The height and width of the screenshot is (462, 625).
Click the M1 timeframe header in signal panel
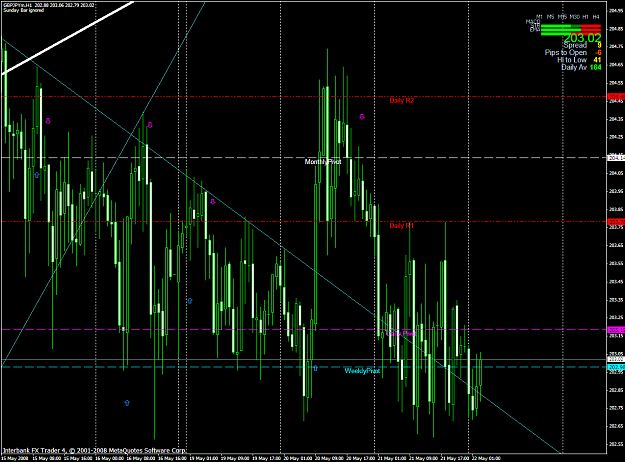tap(539, 17)
